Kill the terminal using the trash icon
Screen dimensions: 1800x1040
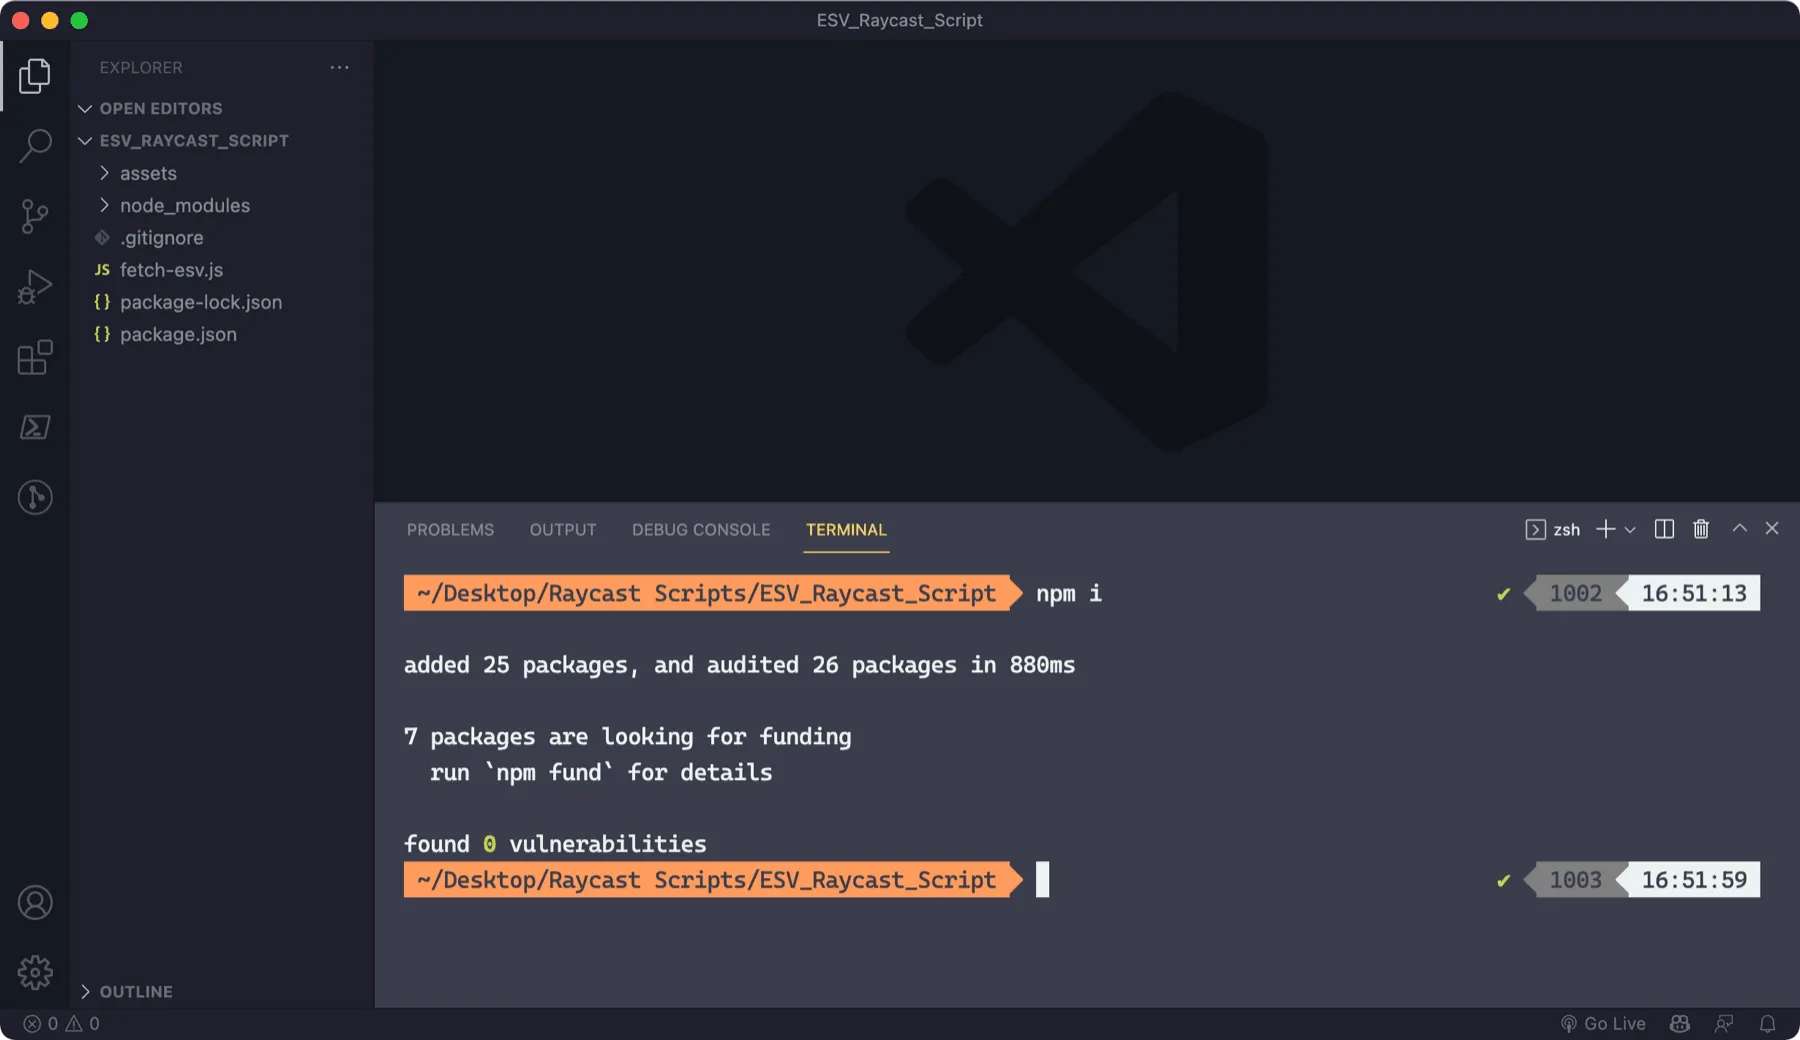(x=1701, y=529)
